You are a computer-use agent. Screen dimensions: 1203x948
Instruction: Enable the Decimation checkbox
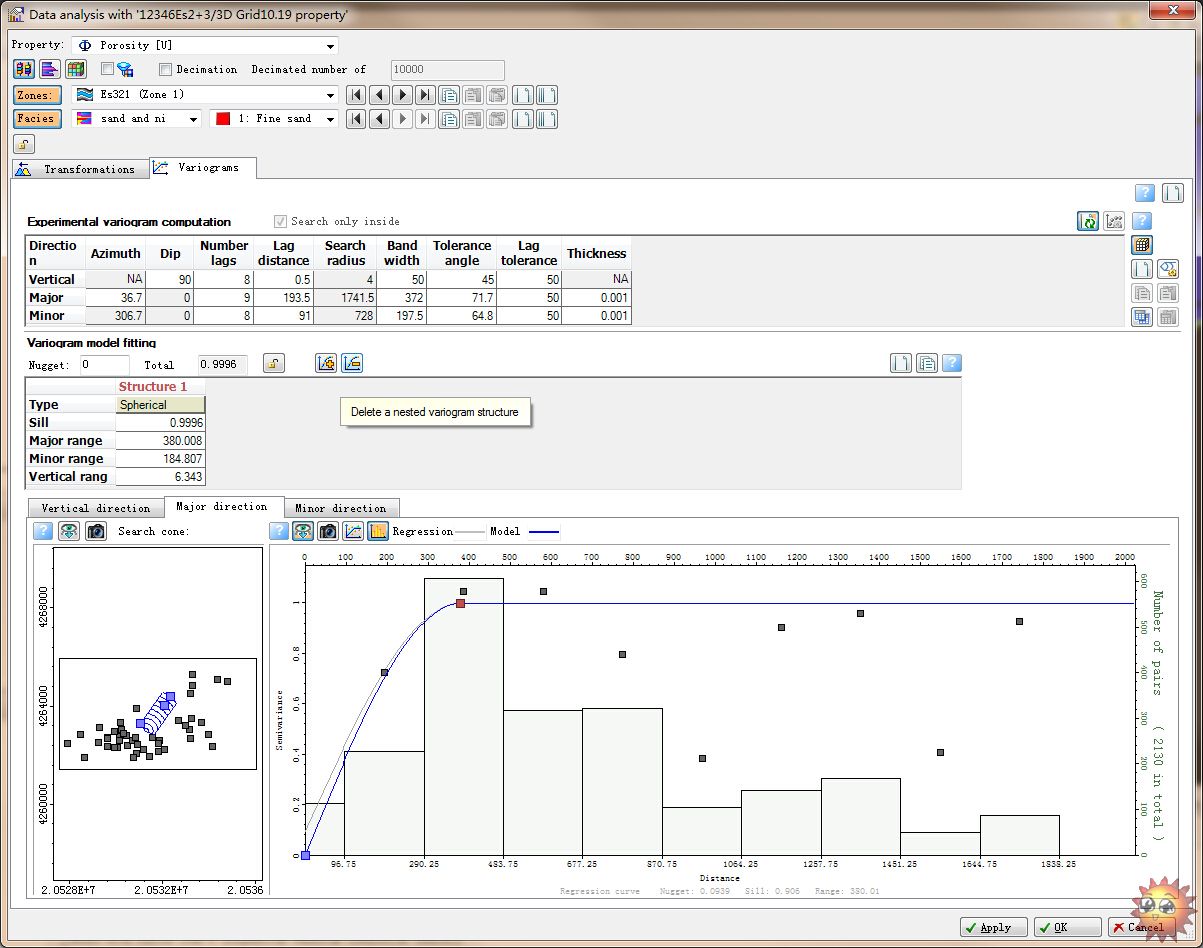point(166,69)
